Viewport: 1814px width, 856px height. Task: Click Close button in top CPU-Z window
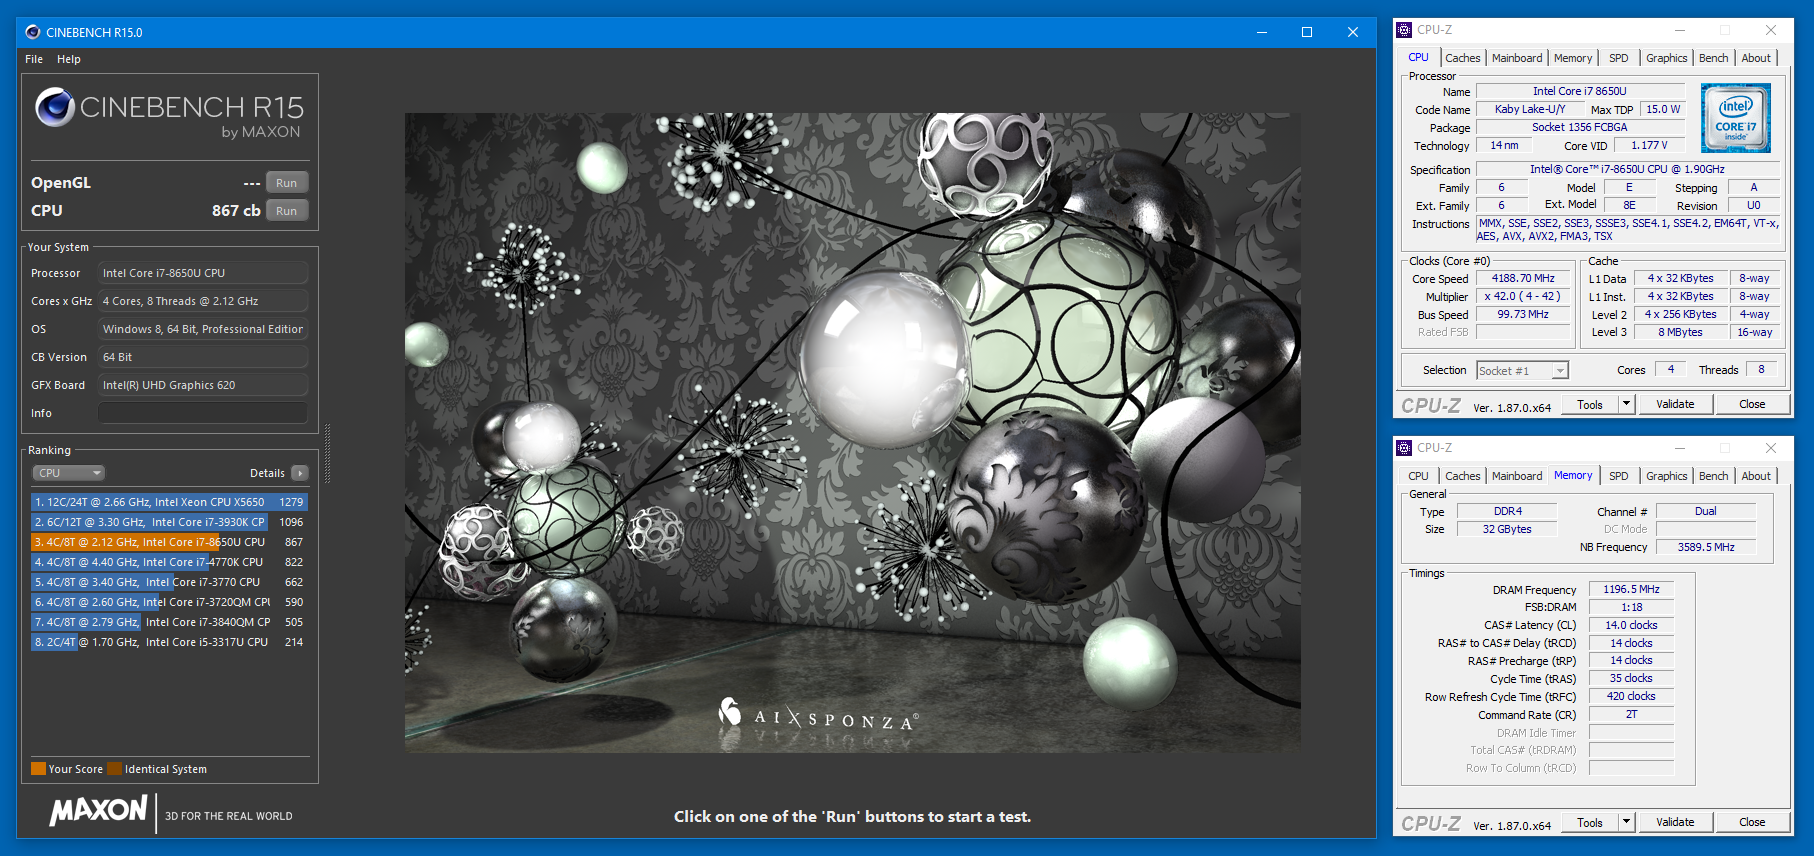click(1752, 405)
